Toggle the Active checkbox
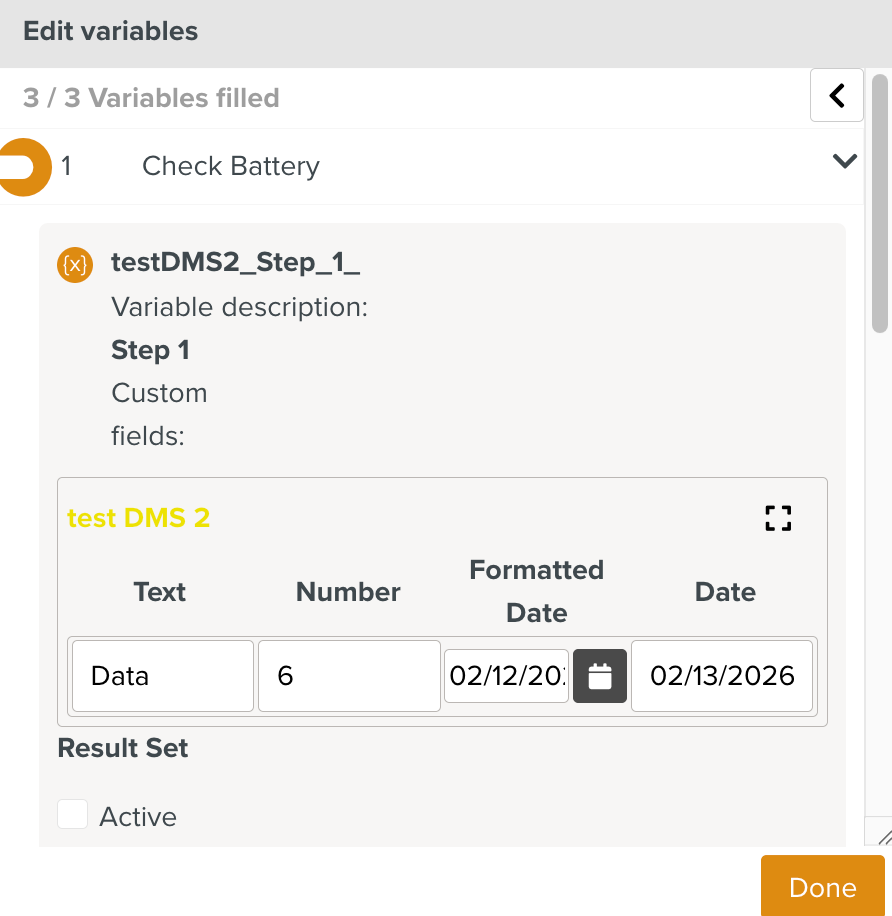Image resolution: width=892 pixels, height=916 pixels. click(x=73, y=815)
